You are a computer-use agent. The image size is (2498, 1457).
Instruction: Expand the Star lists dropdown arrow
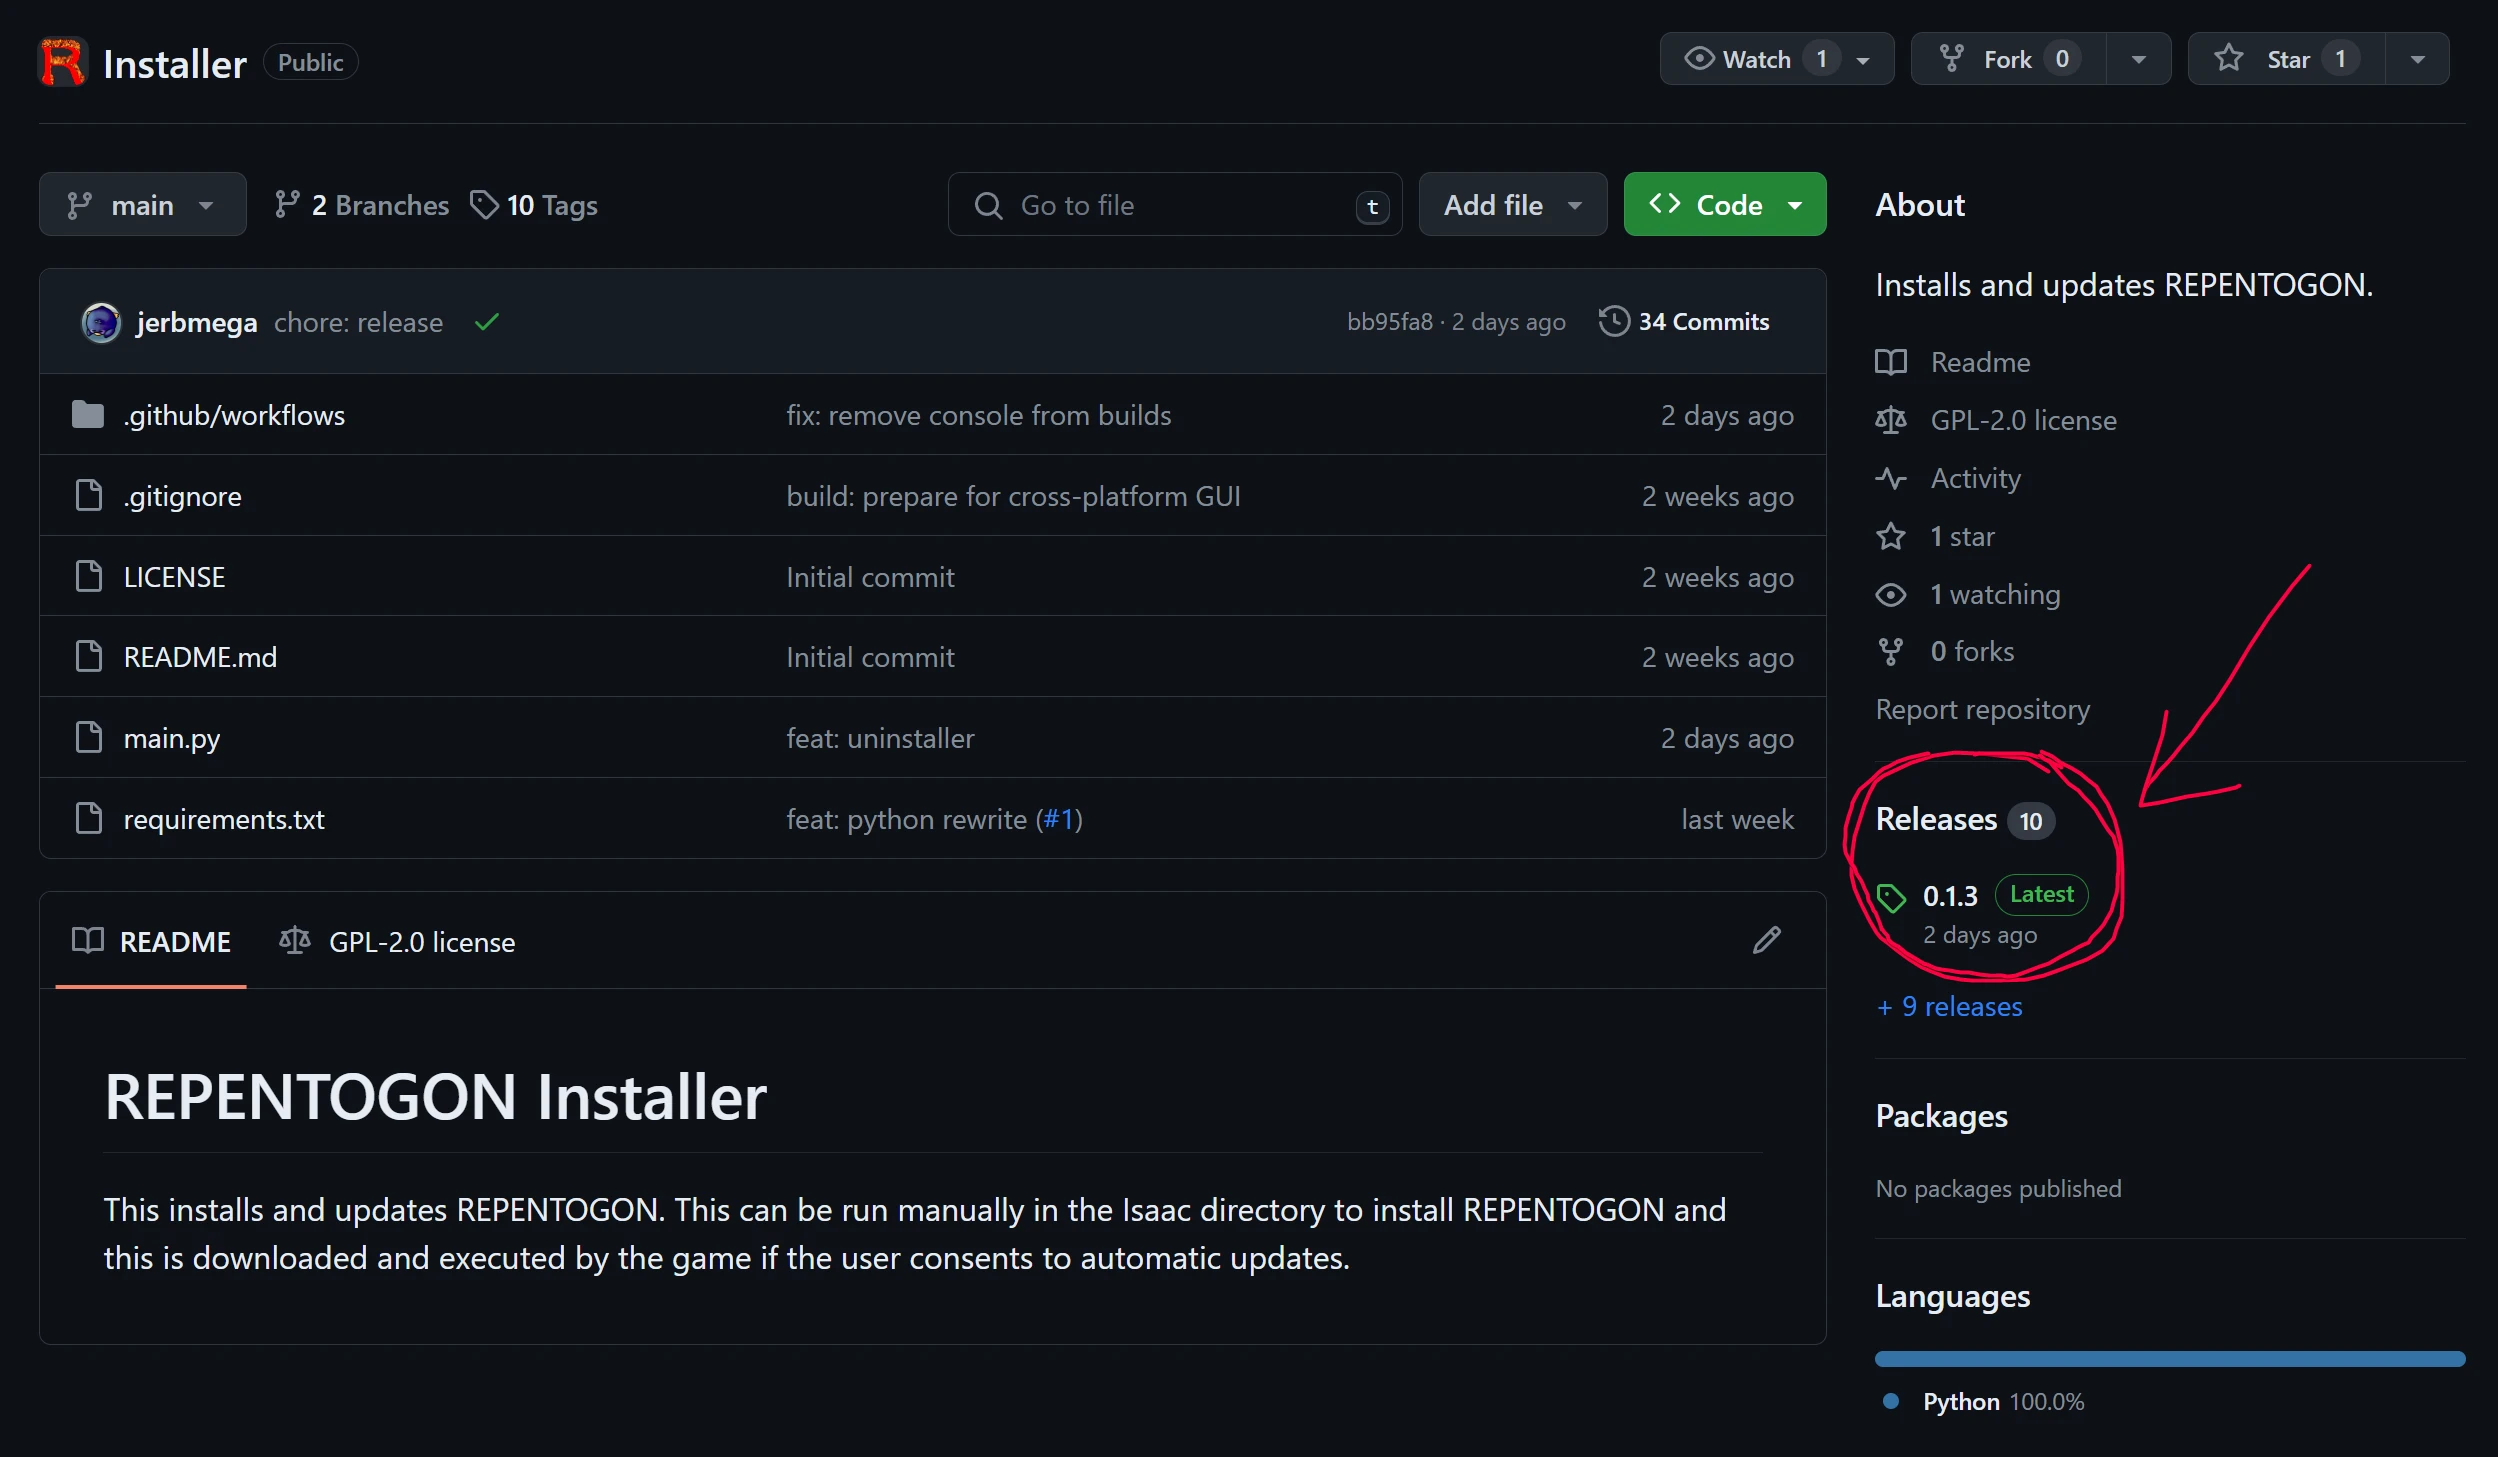(2418, 60)
